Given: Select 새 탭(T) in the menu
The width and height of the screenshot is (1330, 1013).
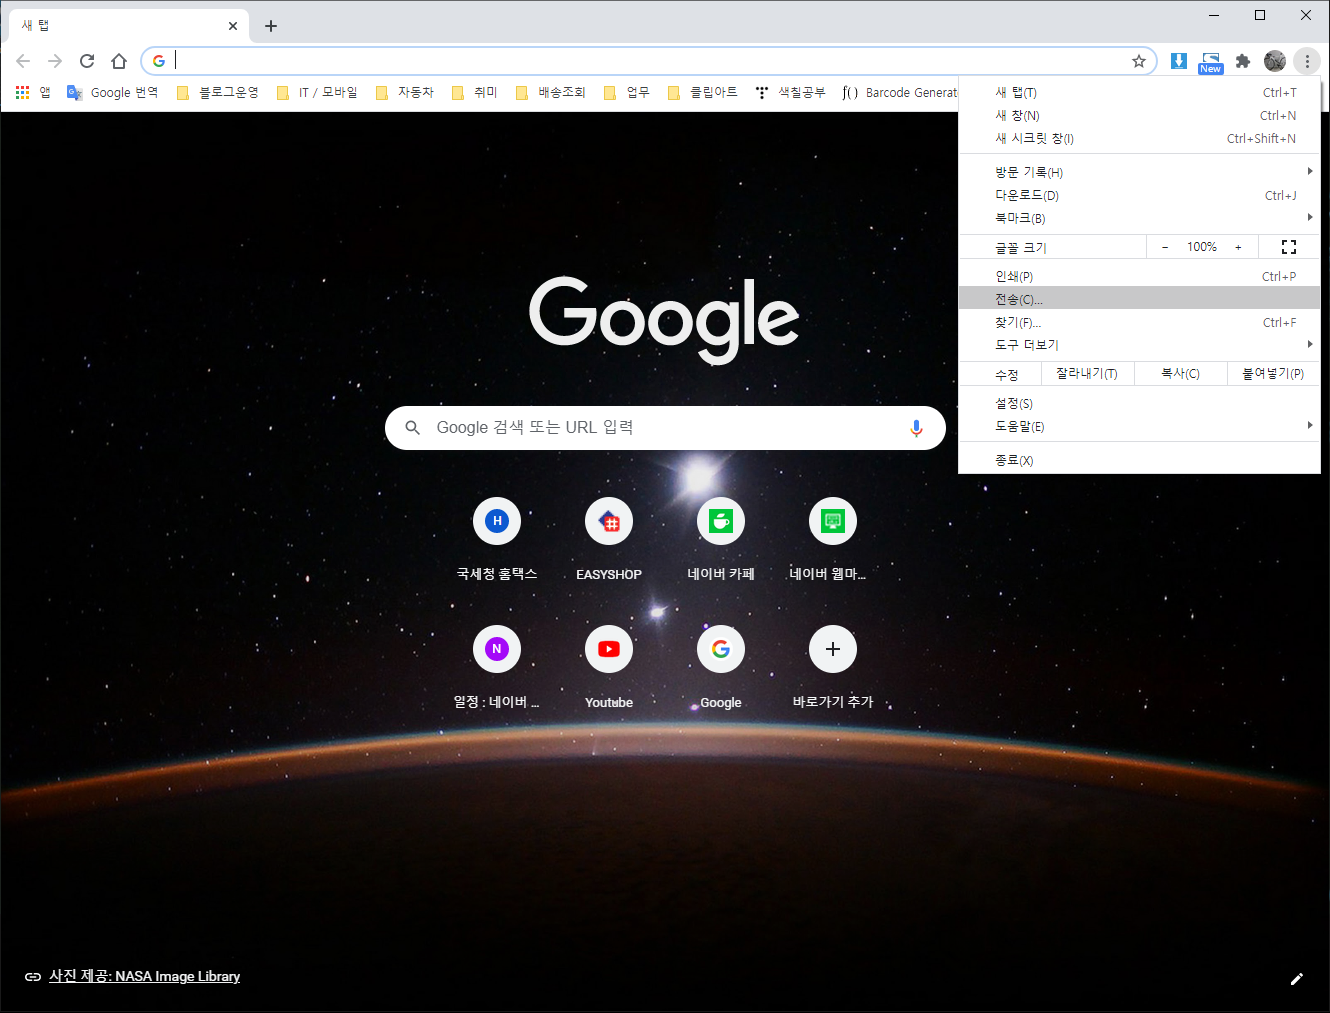Looking at the screenshot, I should point(1139,92).
